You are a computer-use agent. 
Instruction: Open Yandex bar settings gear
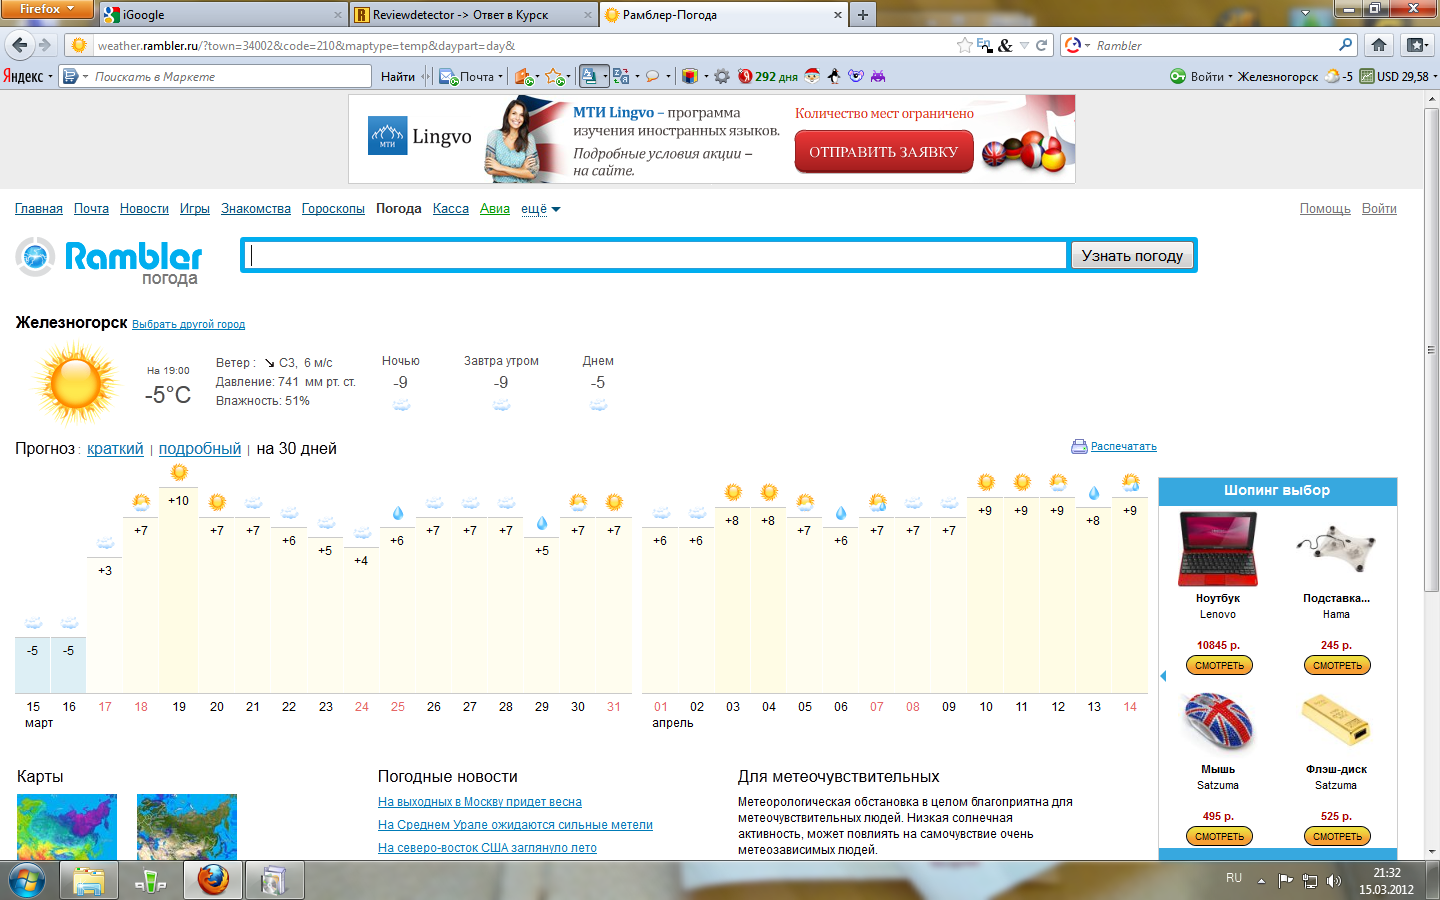(x=721, y=76)
